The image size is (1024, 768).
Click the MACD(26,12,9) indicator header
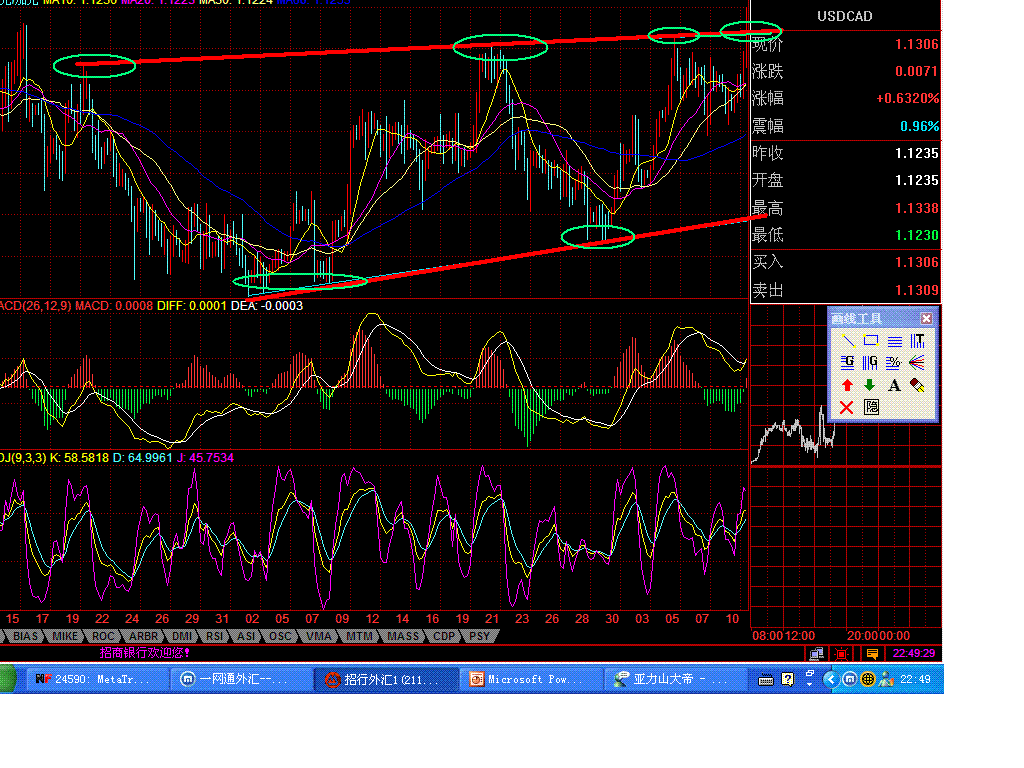point(36,306)
